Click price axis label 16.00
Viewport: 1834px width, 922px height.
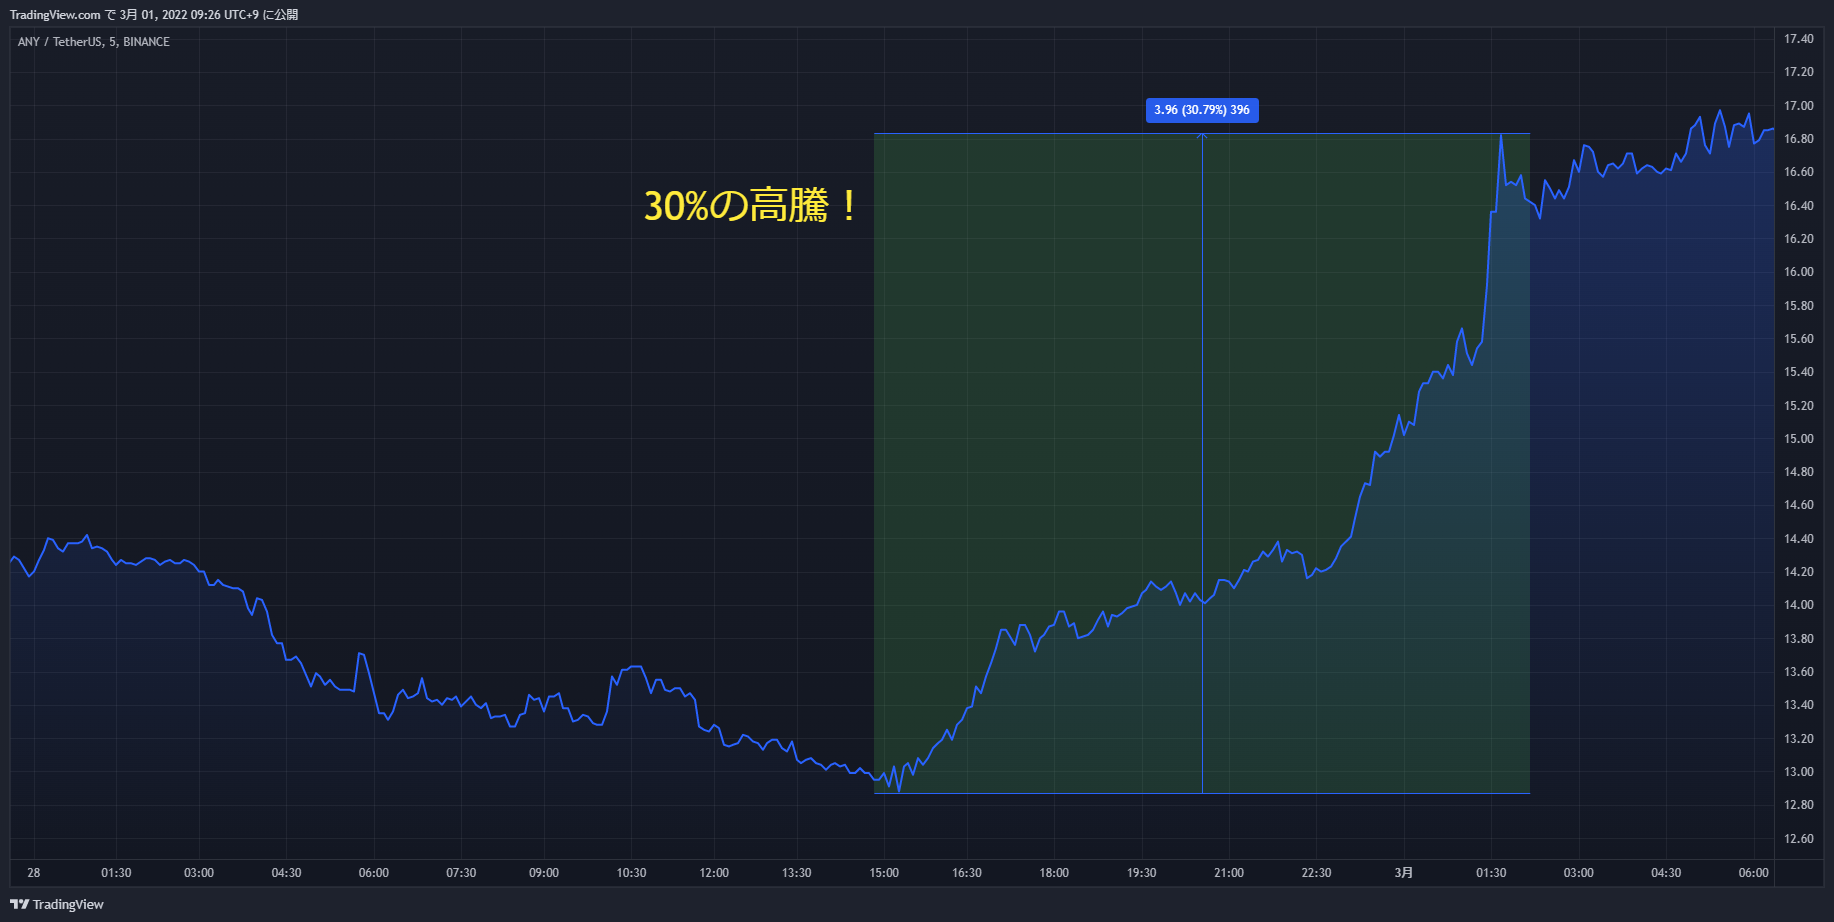coord(1798,272)
